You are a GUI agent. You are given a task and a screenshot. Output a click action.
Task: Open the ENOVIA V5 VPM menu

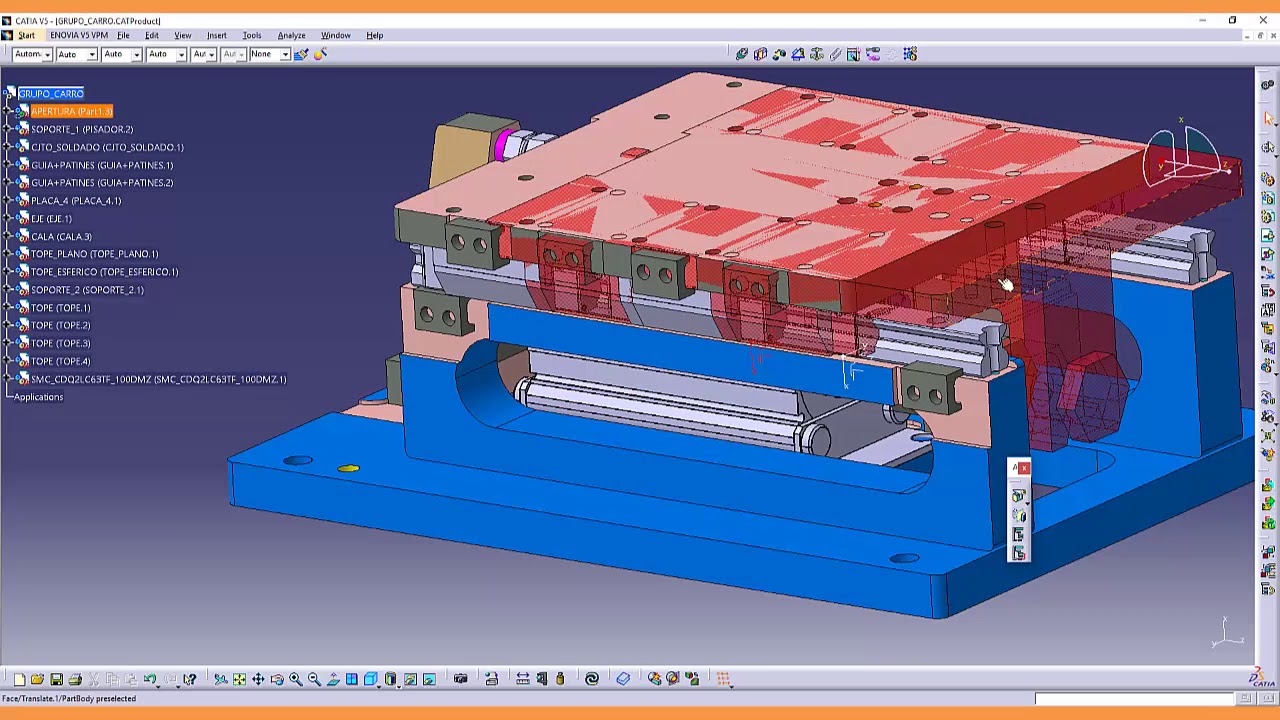point(78,35)
